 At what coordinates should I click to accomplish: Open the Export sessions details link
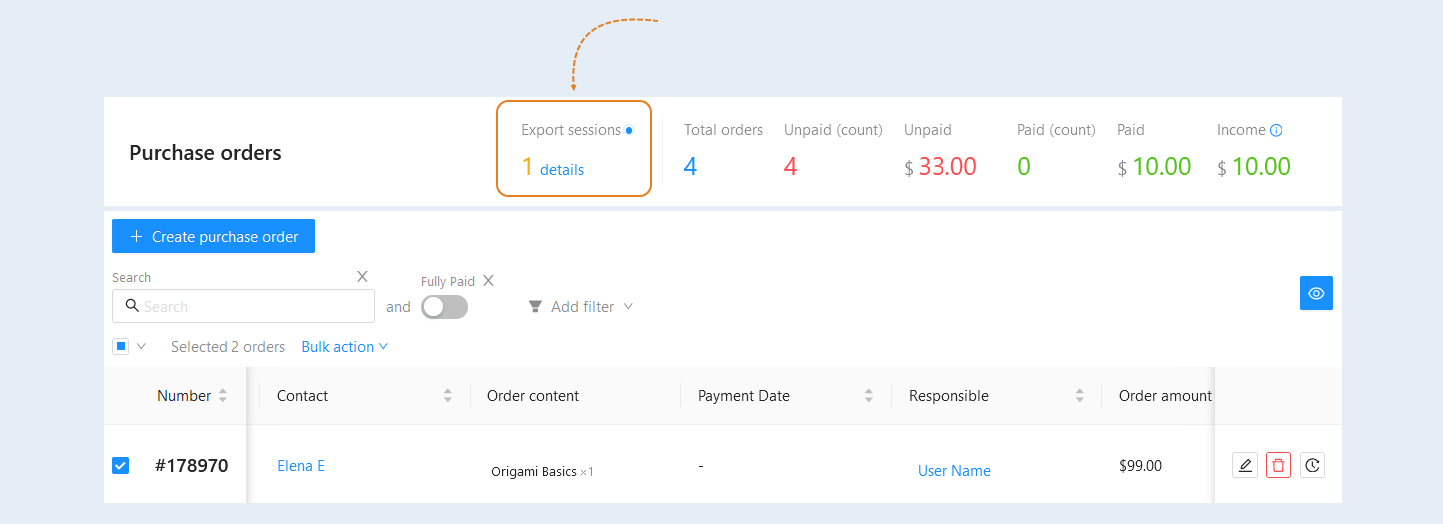coord(562,170)
